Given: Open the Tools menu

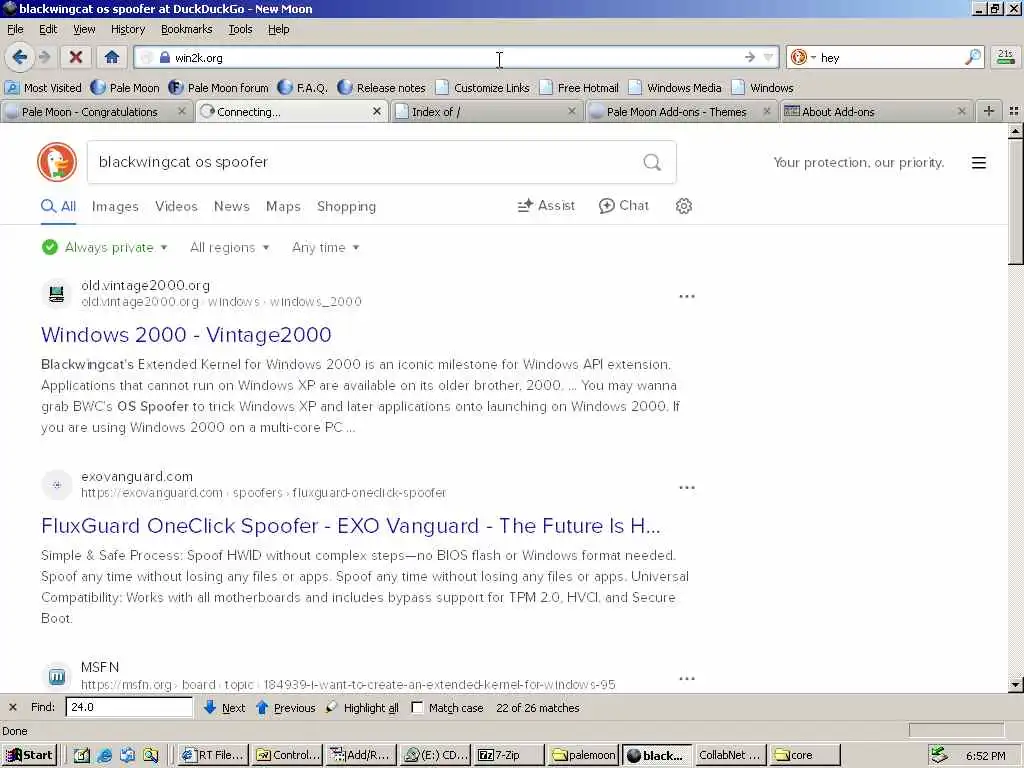Looking at the screenshot, I should tap(240, 29).
